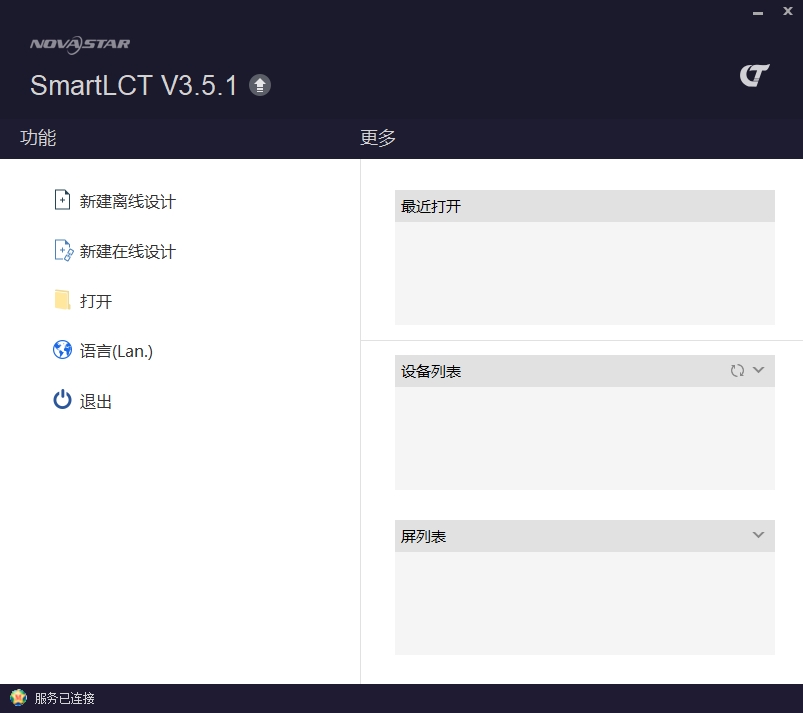
Task: Click the yellow folder icon beside 打开
Action: 61,300
